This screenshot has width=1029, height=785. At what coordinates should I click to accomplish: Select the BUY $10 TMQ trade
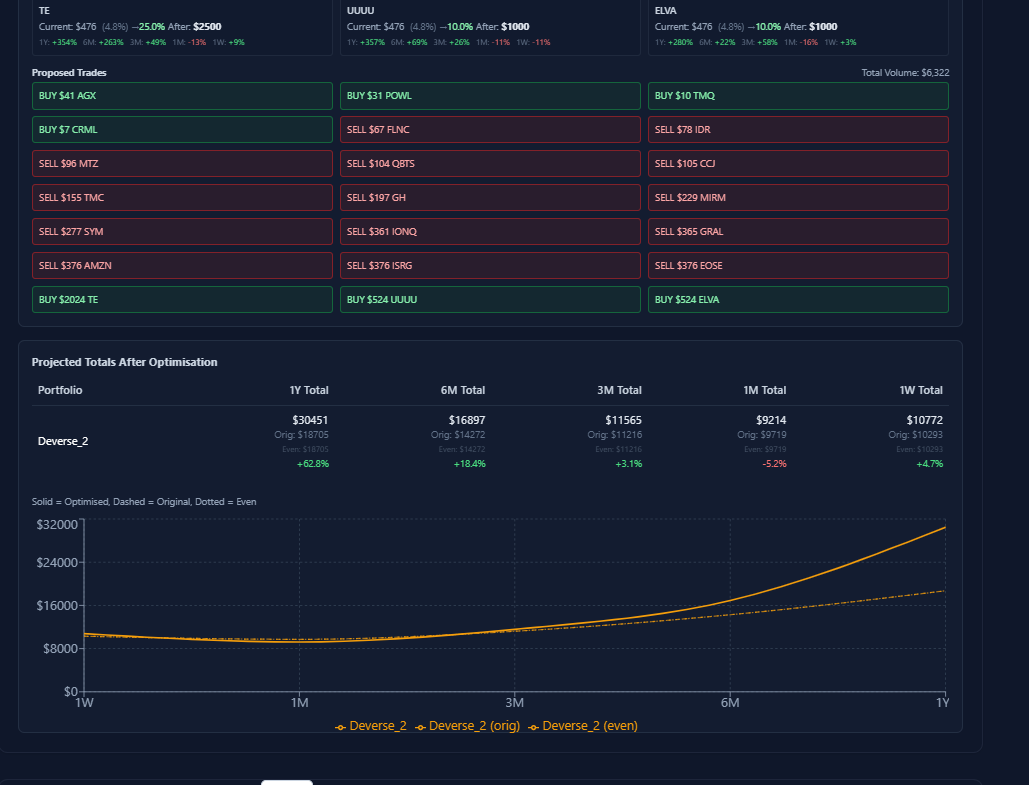[797, 96]
